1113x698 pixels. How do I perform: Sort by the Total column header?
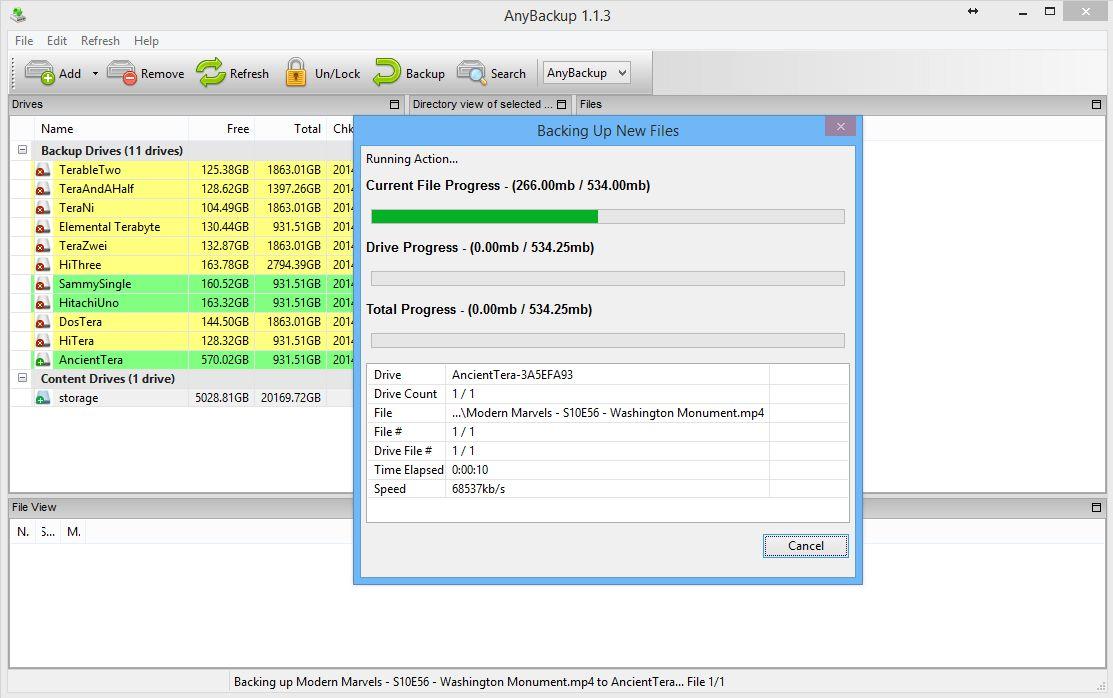(x=290, y=129)
